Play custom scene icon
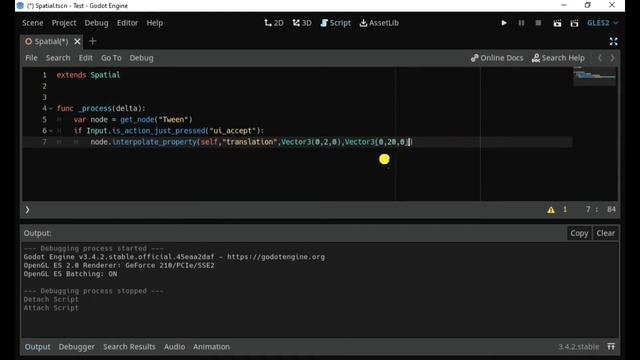This screenshot has height=360, width=640. pos(574,23)
